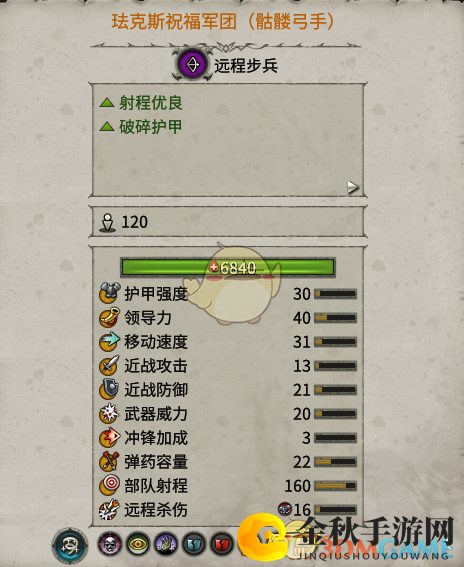
Task: Click the 部队射程 160 stat bar
Action: (x=335, y=486)
